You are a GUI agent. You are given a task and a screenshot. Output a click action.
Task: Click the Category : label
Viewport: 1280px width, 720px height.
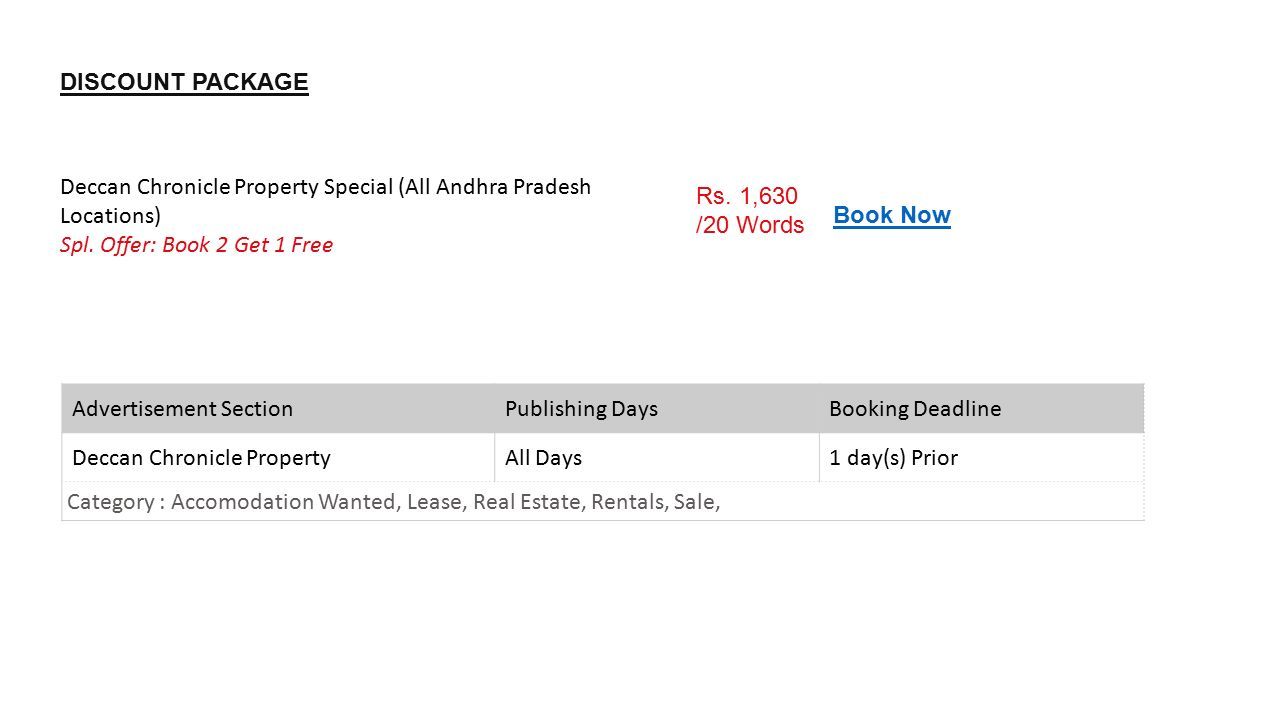pyautogui.click(x=116, y=502)
